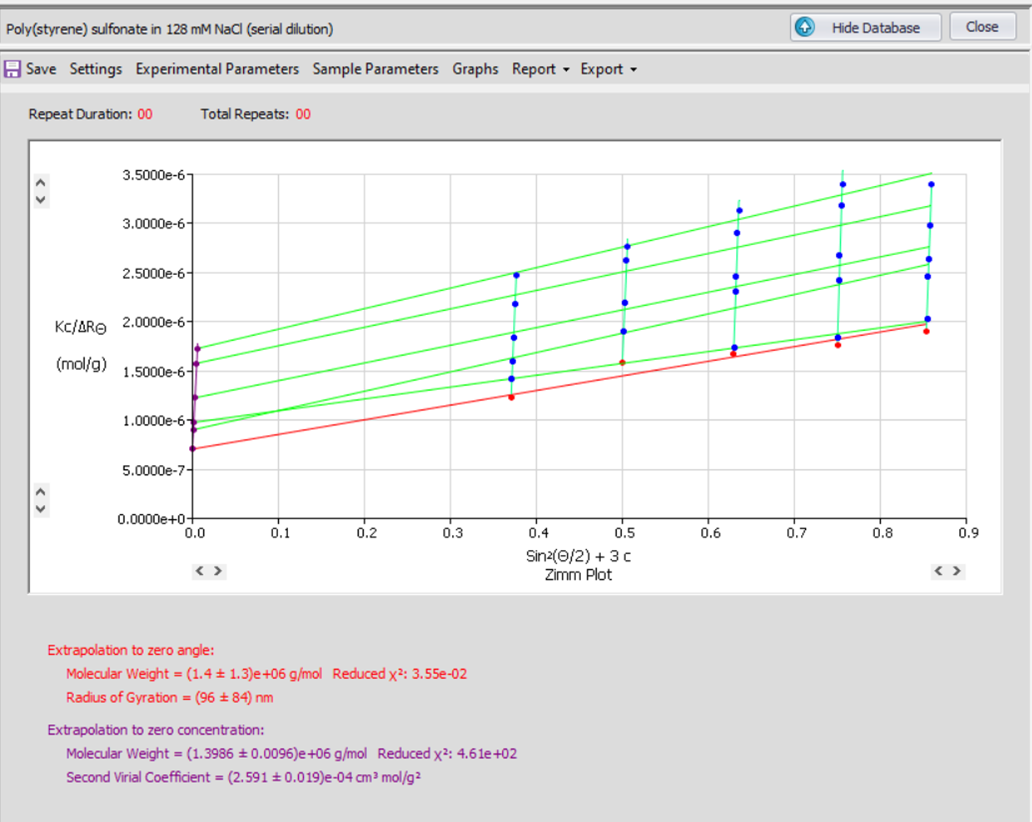Open the Settings menu

point(96,69)
